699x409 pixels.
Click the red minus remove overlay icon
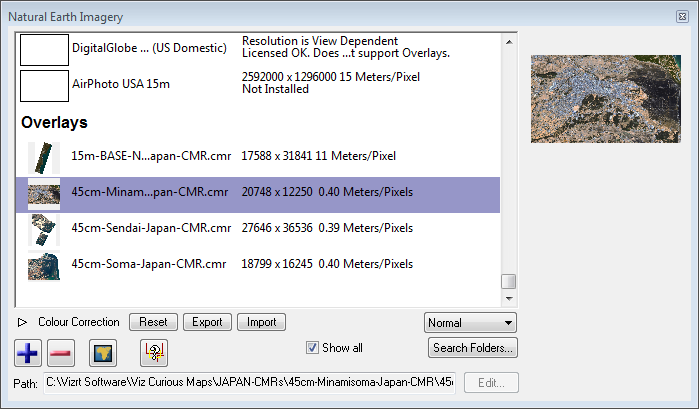[60, 352]
